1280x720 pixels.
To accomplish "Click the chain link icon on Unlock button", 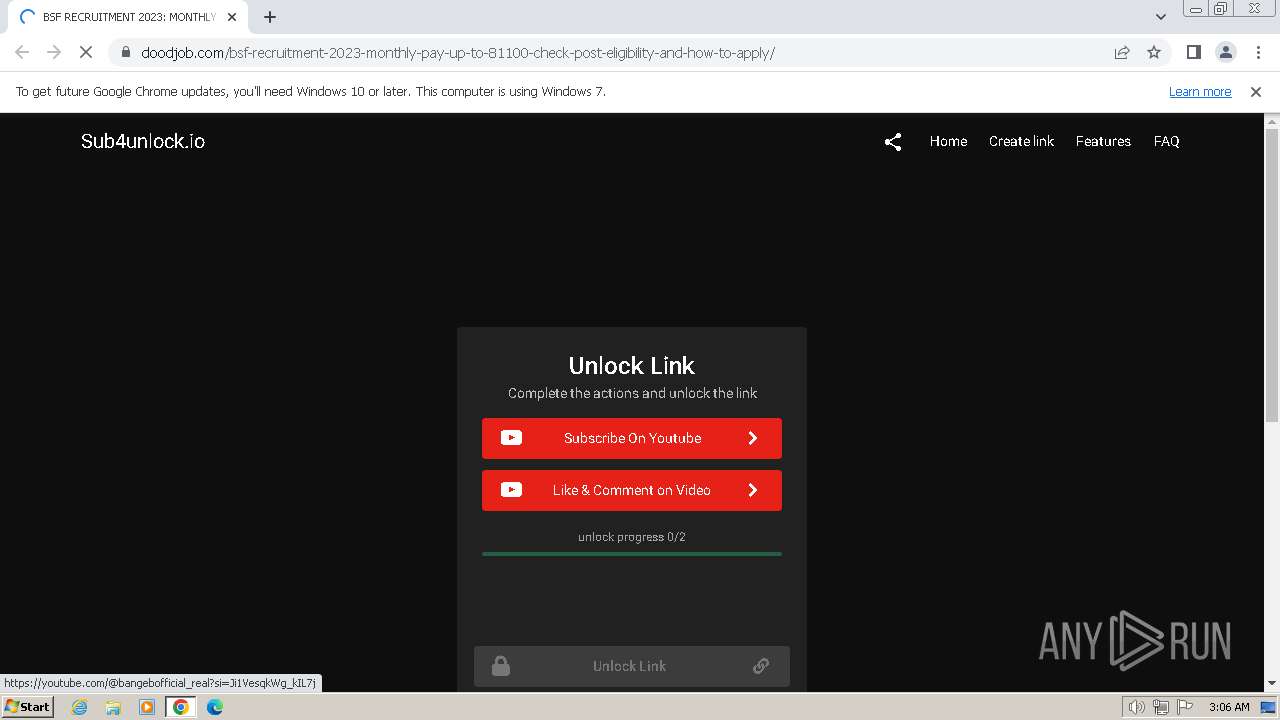I will coord(761,666).
